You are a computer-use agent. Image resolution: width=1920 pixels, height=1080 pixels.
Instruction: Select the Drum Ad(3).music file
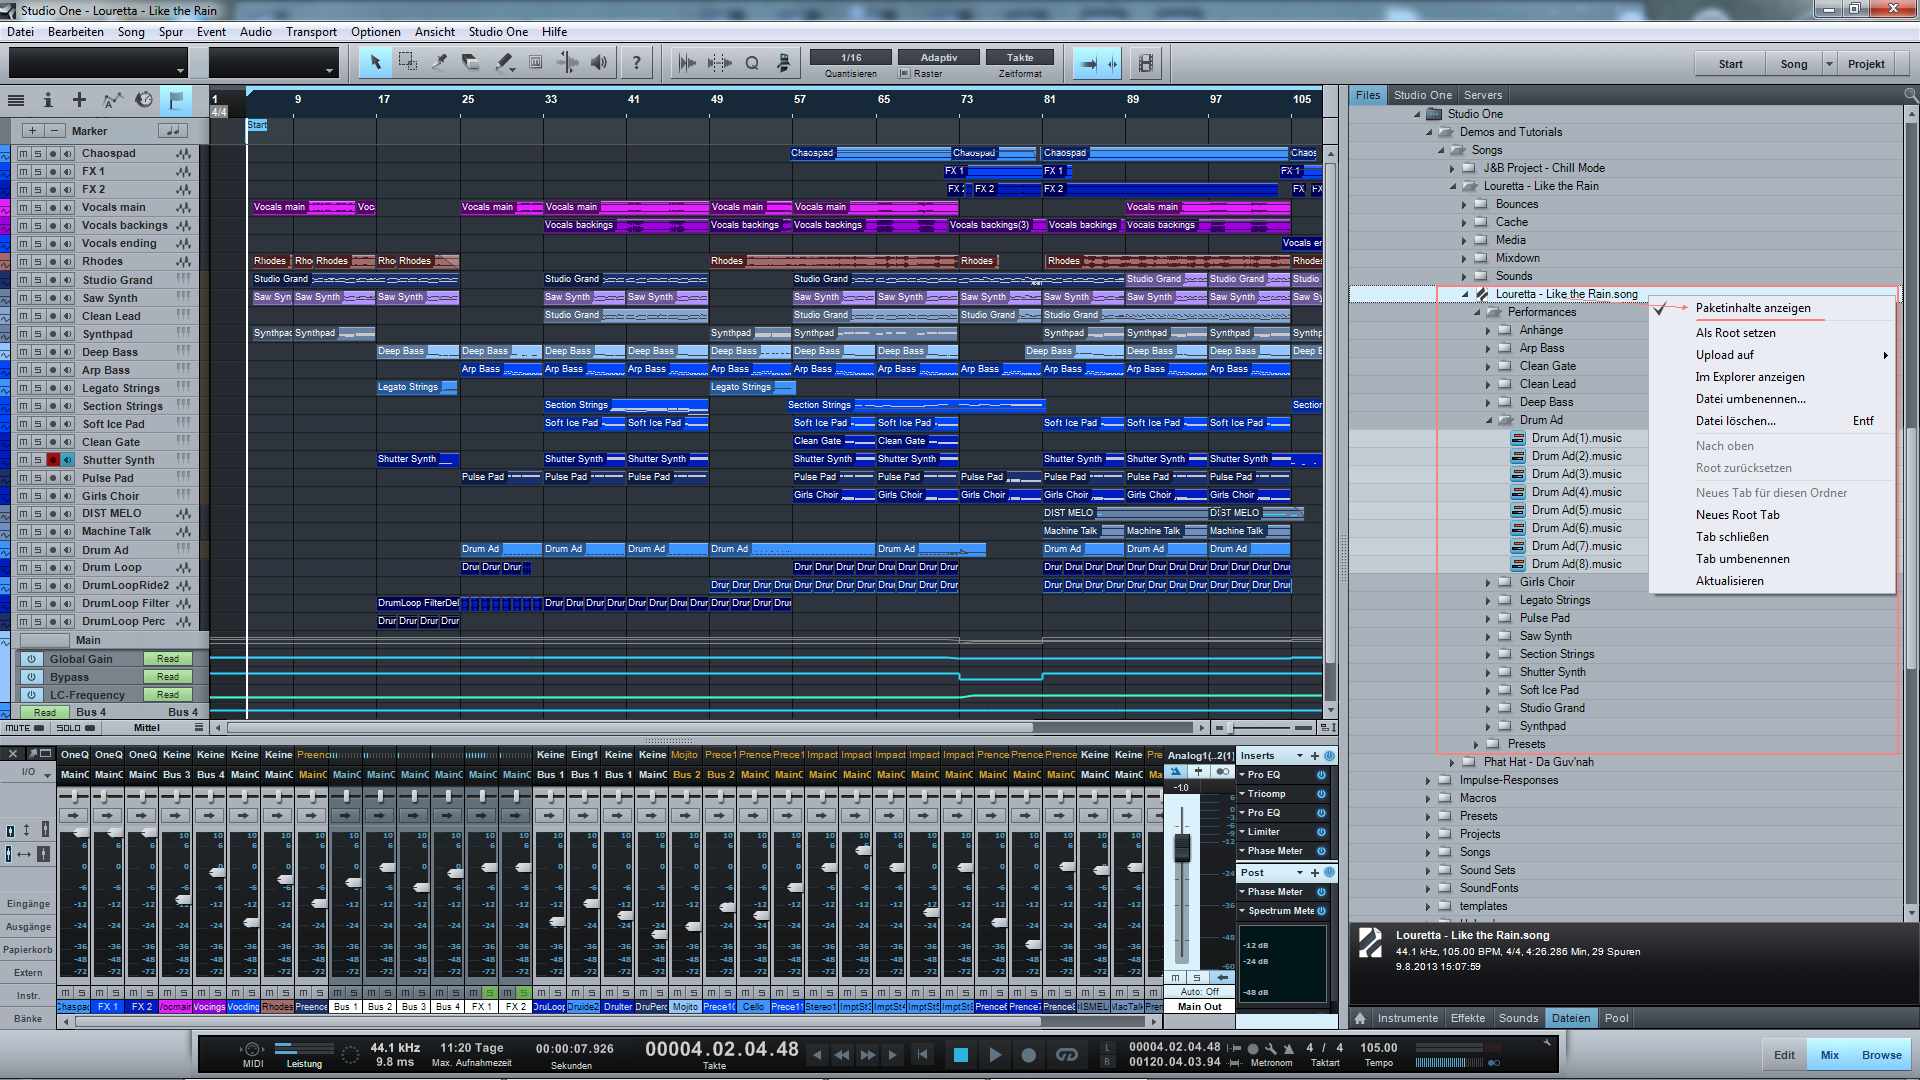pos(1576,474)
